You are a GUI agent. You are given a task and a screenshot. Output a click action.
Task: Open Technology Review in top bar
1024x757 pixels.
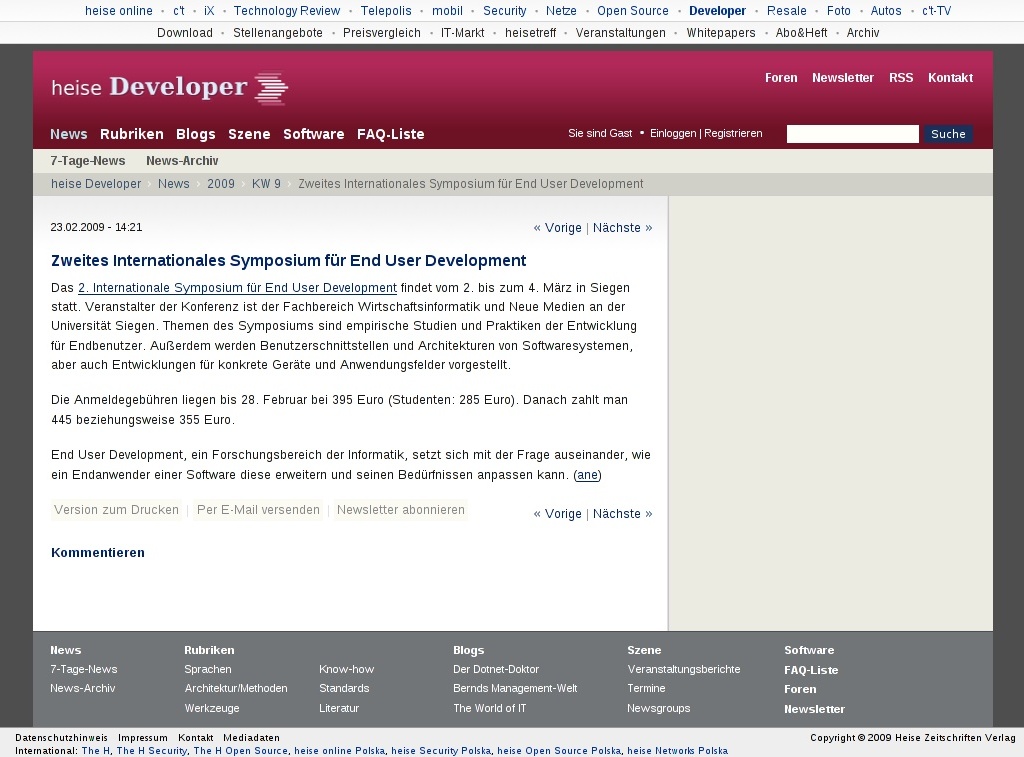[287, 11]
